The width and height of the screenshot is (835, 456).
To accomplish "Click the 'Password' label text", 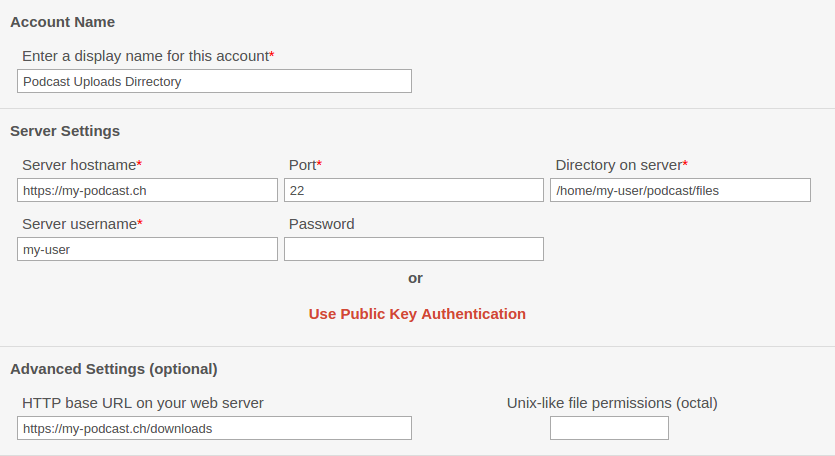I will (x=322, y=224).
